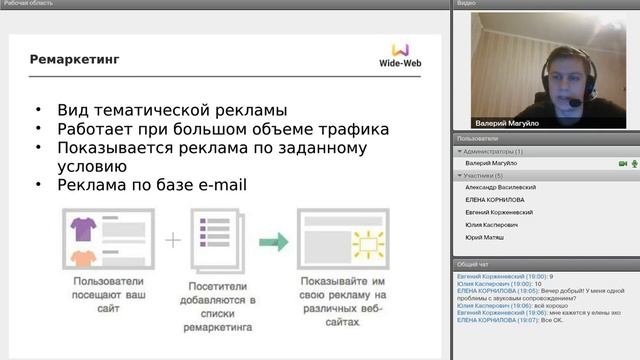This screenshot has width=640, height=360.
Task: Collapse the Администраторы (1) group
Action: 460,151
